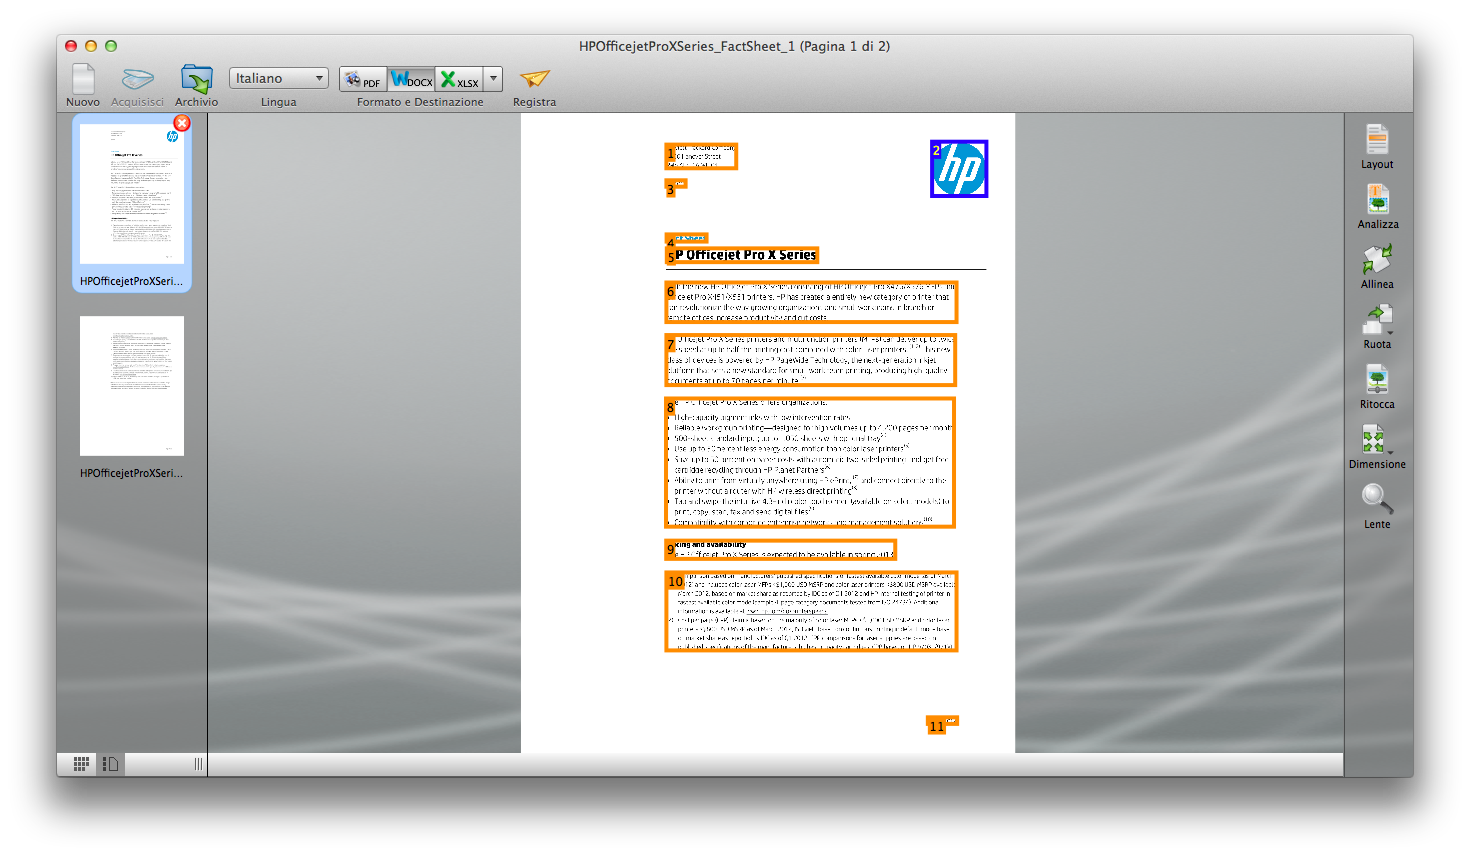Open the Italiano language dropdown
This screenshot has width=1470, height=856.
[279, 78]
